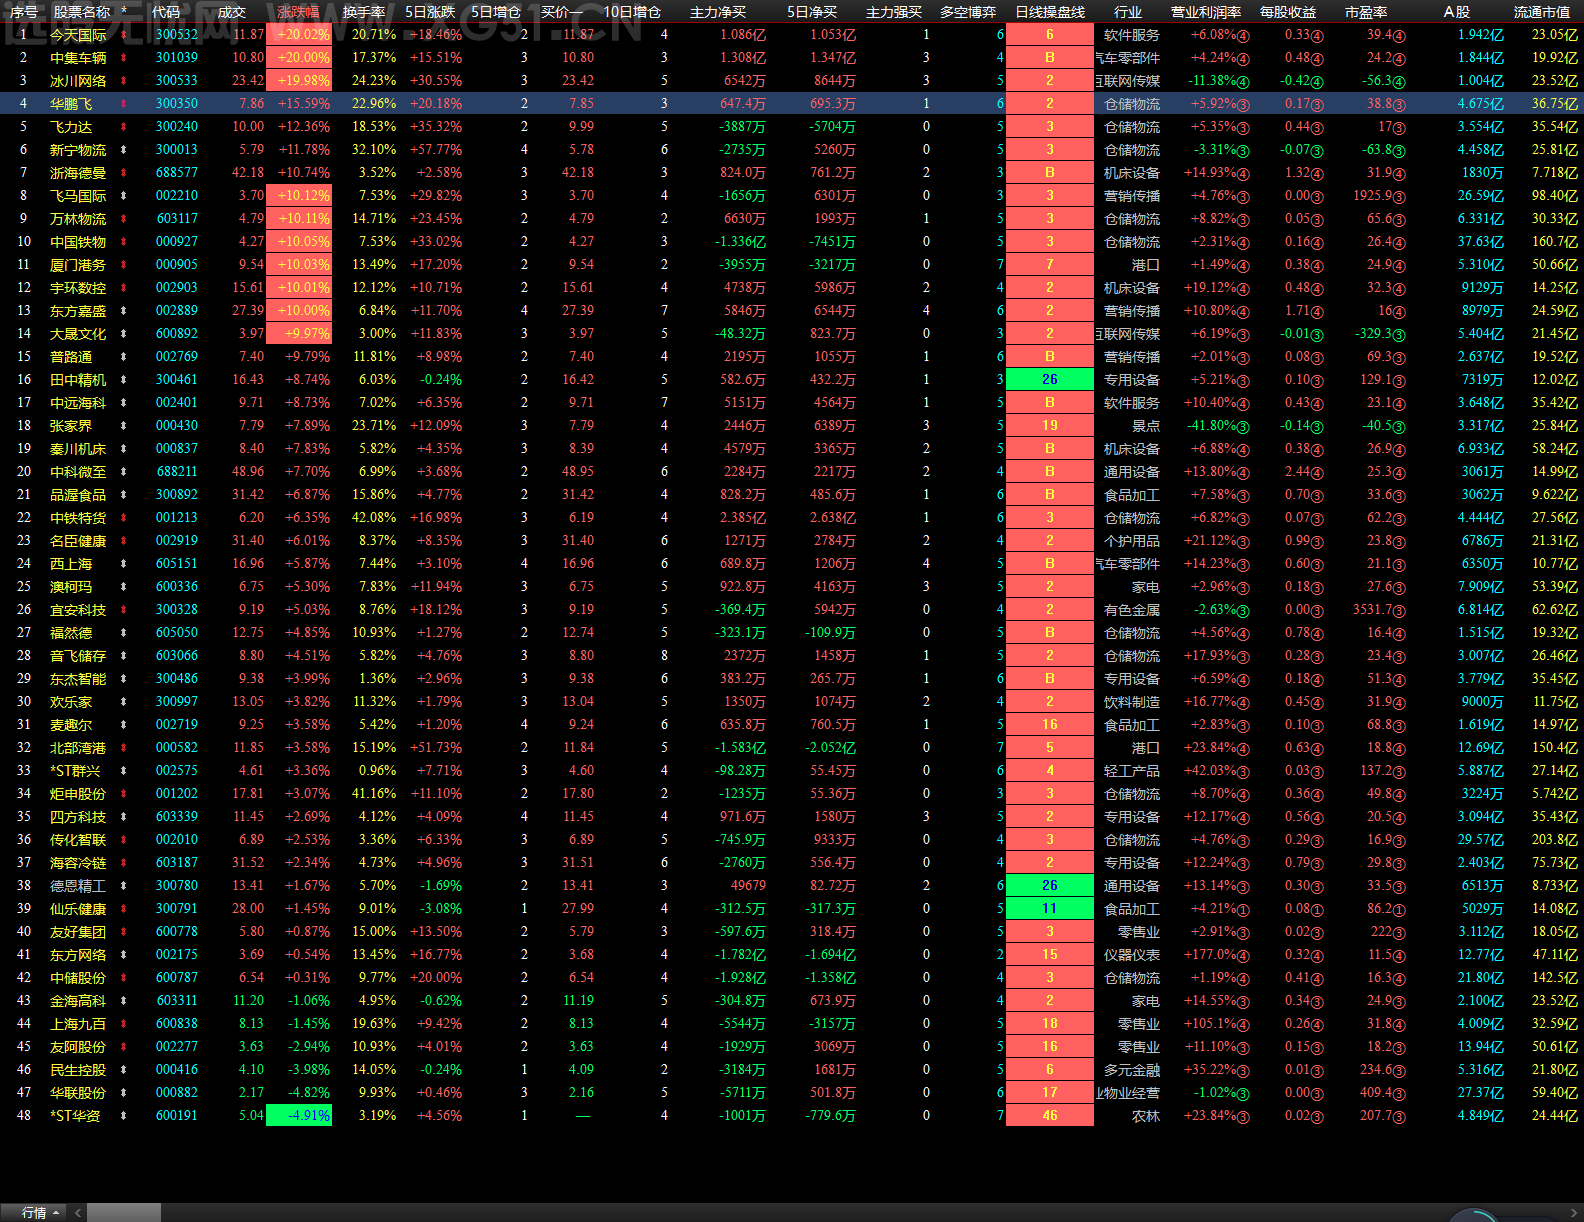Click the green -4.91% cell for *ST华资
The width and height of the screenshot is (1584, 1222).
coord(299,1116)
